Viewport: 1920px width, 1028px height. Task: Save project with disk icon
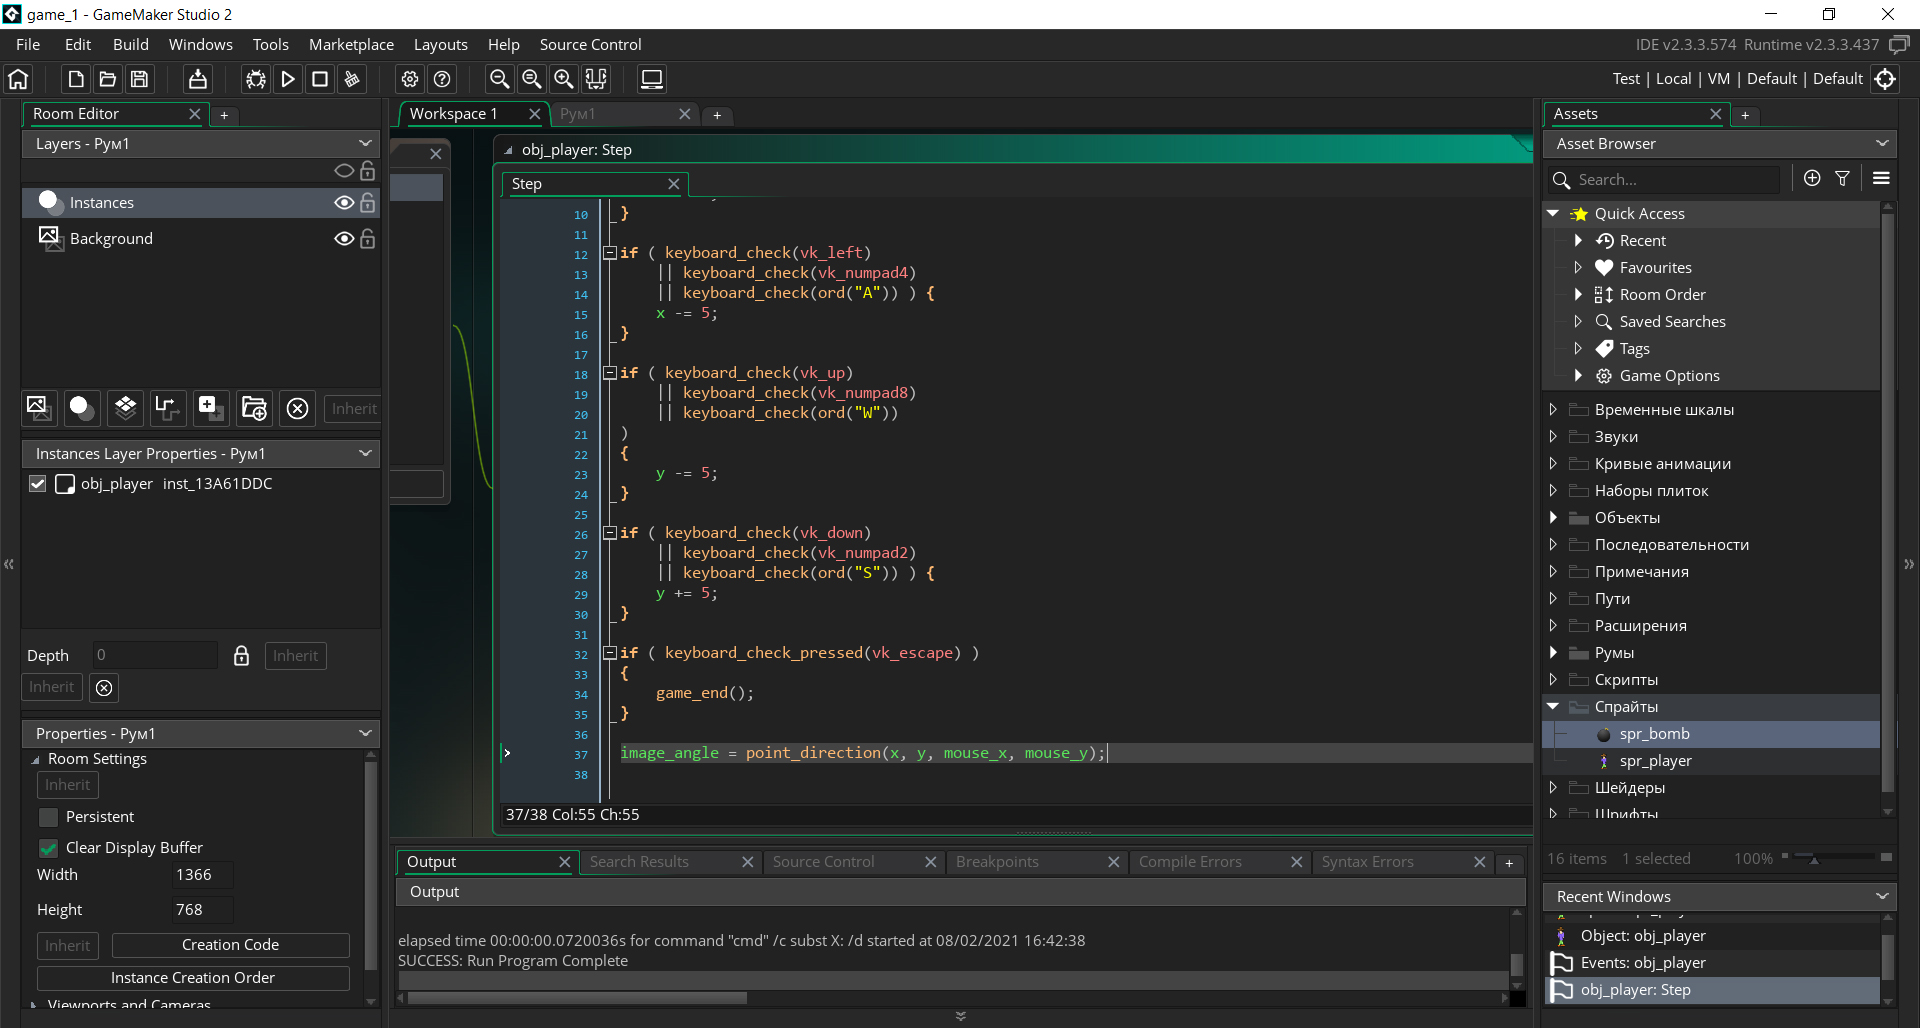click(x=140, y=79)
